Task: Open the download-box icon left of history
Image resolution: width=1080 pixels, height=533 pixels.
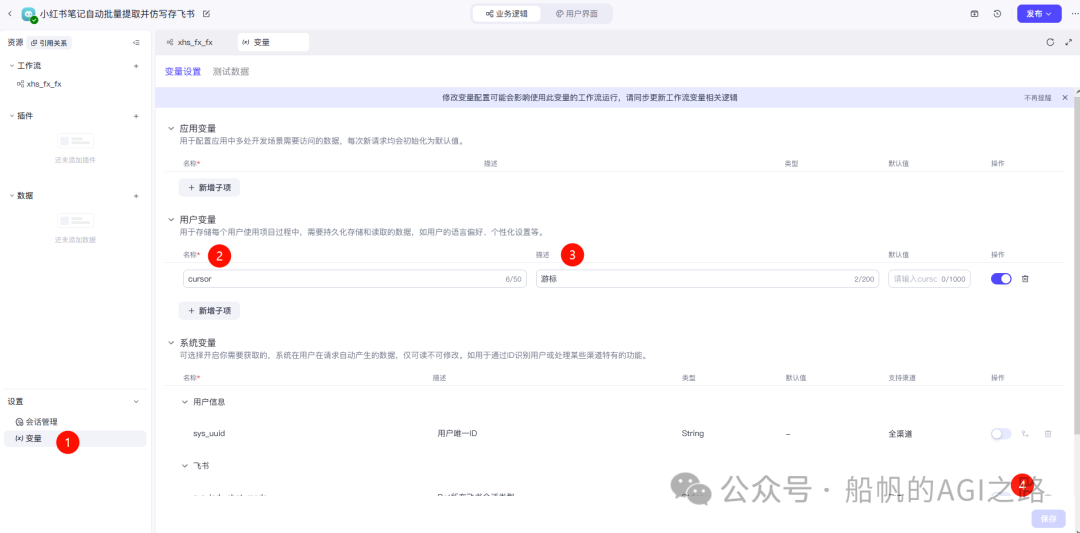Action: pyautogui.click(x=975, y=14)
